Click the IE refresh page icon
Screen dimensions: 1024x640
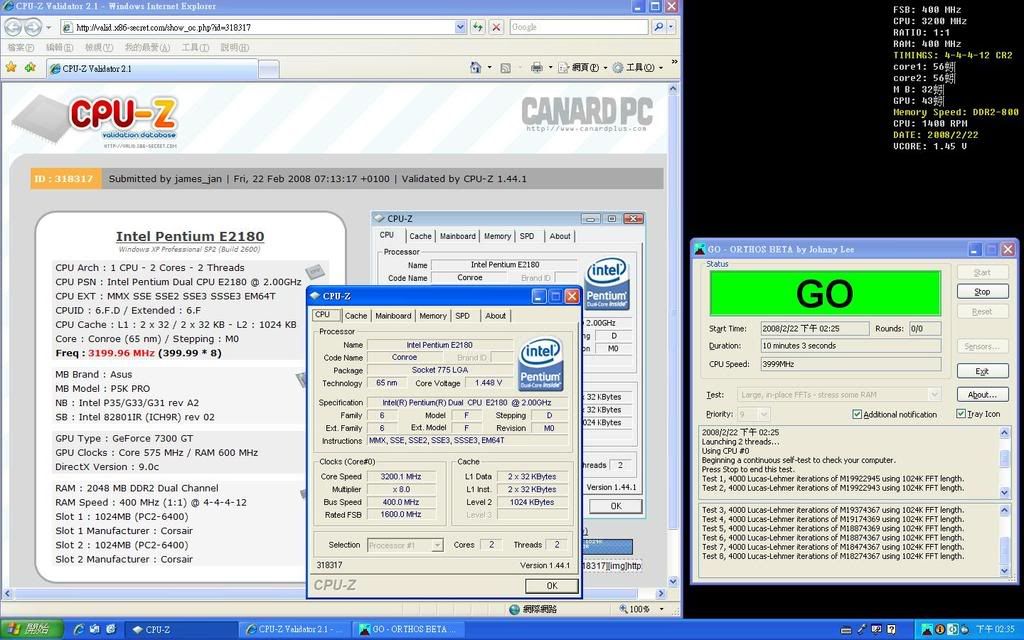[478, 27]
